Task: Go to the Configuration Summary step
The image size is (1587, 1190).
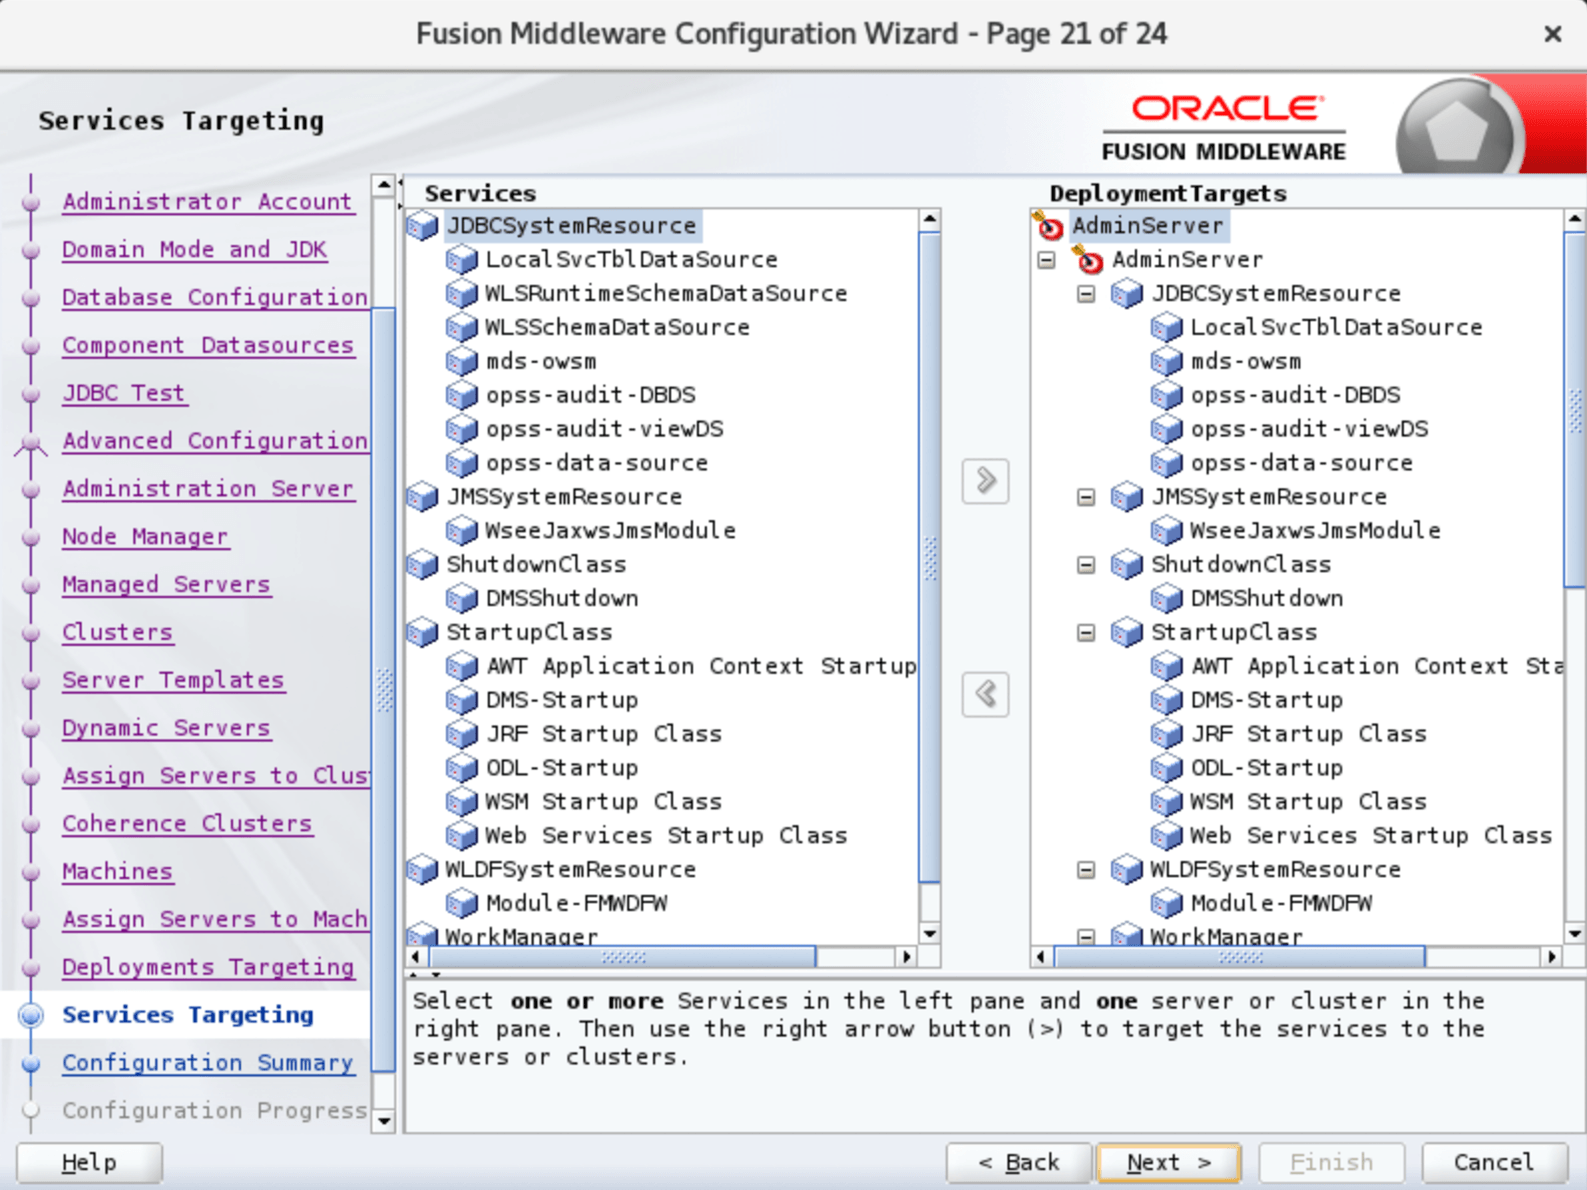Action: [x=208, y=1063]
